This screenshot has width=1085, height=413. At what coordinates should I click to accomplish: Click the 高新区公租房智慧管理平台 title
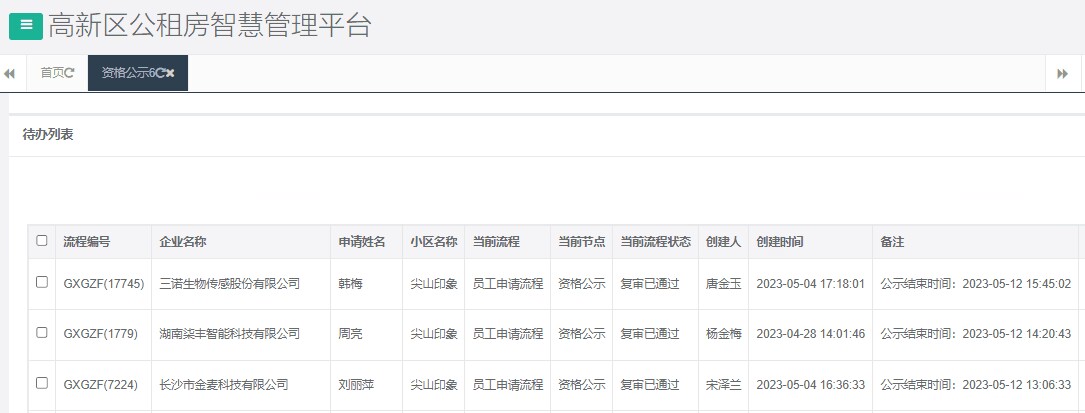click(x=210, y=26)
